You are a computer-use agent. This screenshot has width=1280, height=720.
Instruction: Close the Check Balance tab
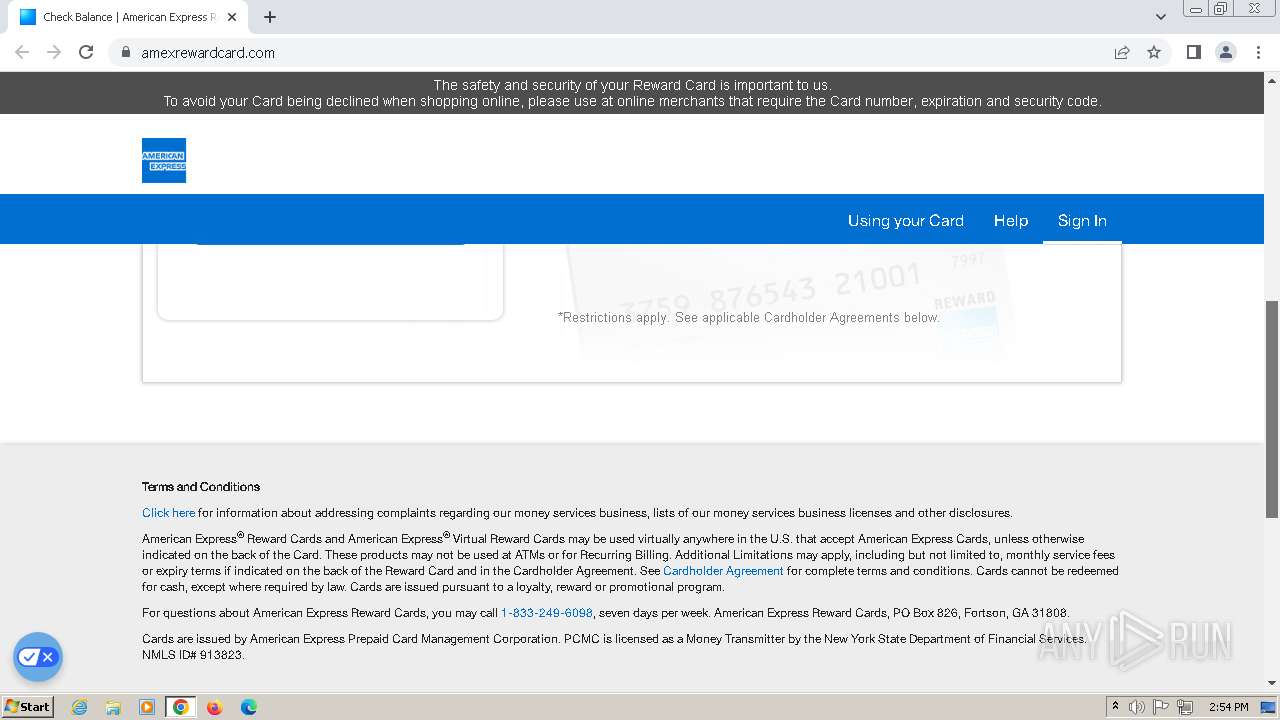[232, 17]
